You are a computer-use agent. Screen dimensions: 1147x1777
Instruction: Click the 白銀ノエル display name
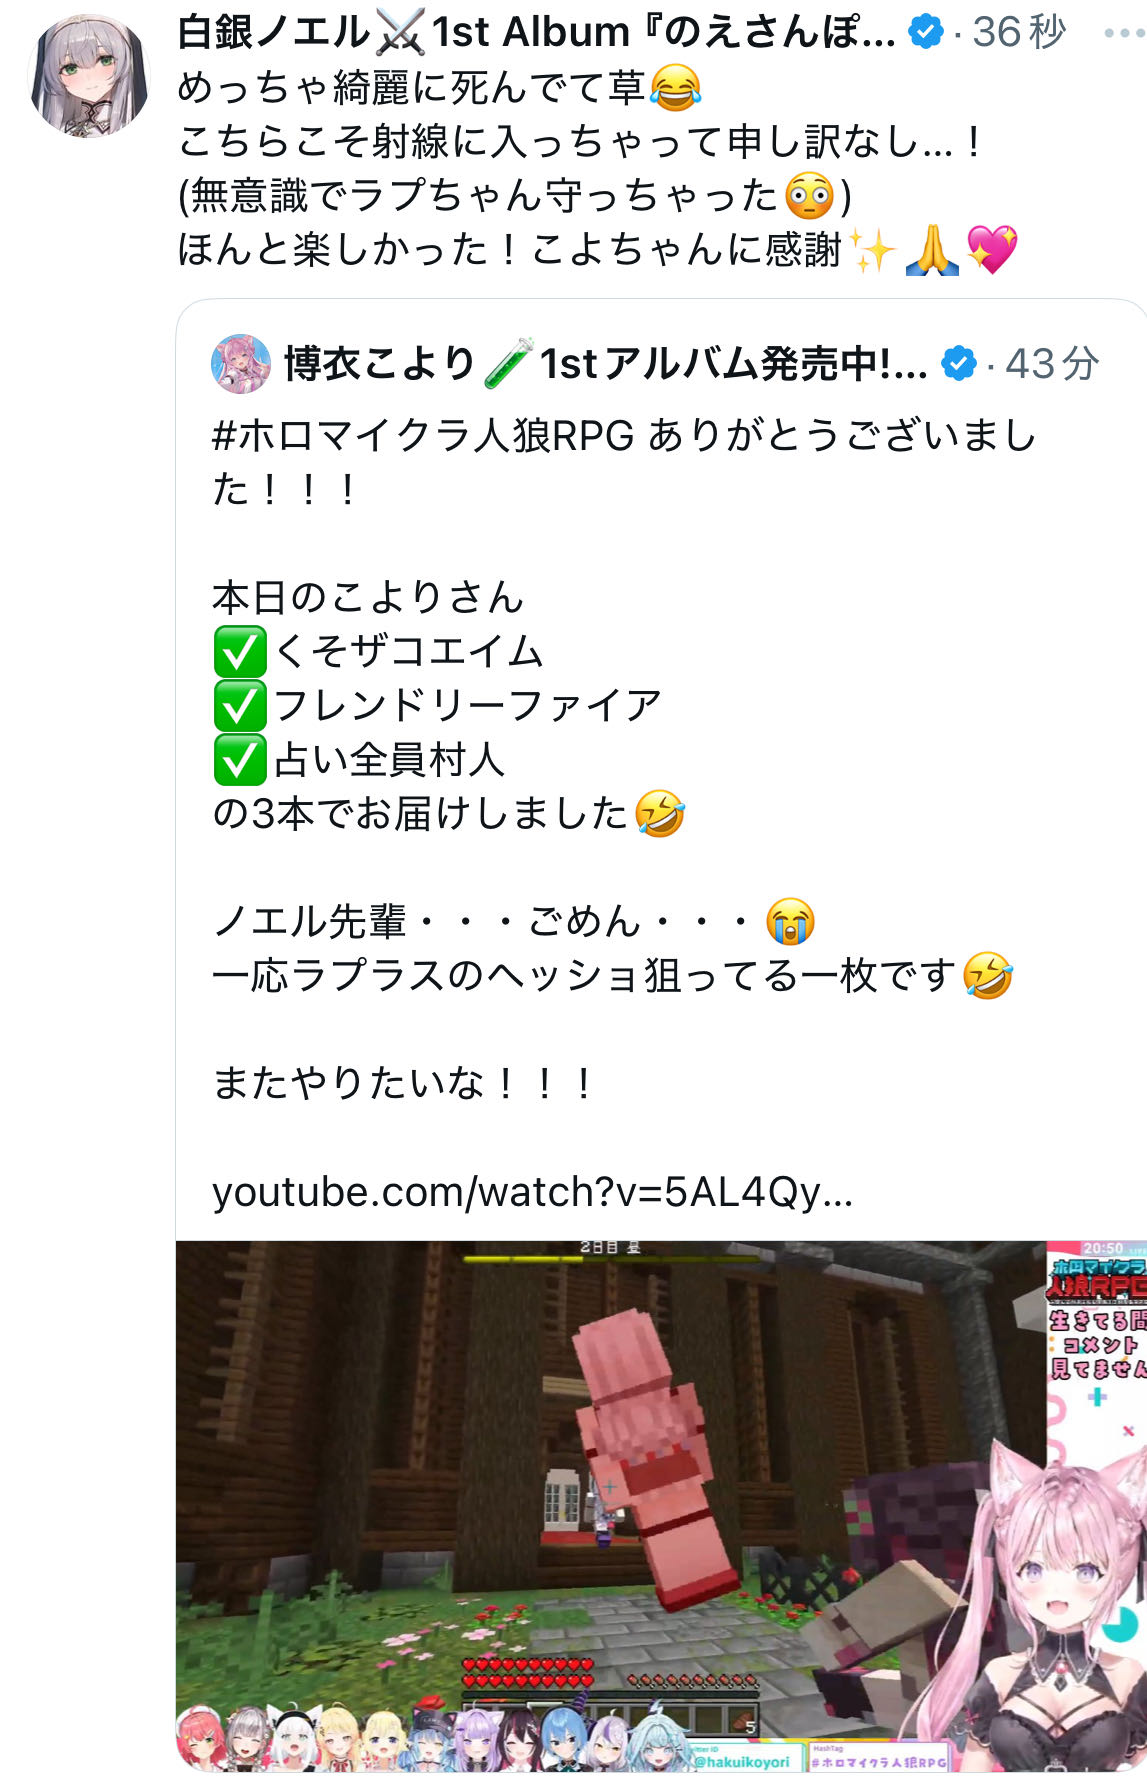click(273, 33)
